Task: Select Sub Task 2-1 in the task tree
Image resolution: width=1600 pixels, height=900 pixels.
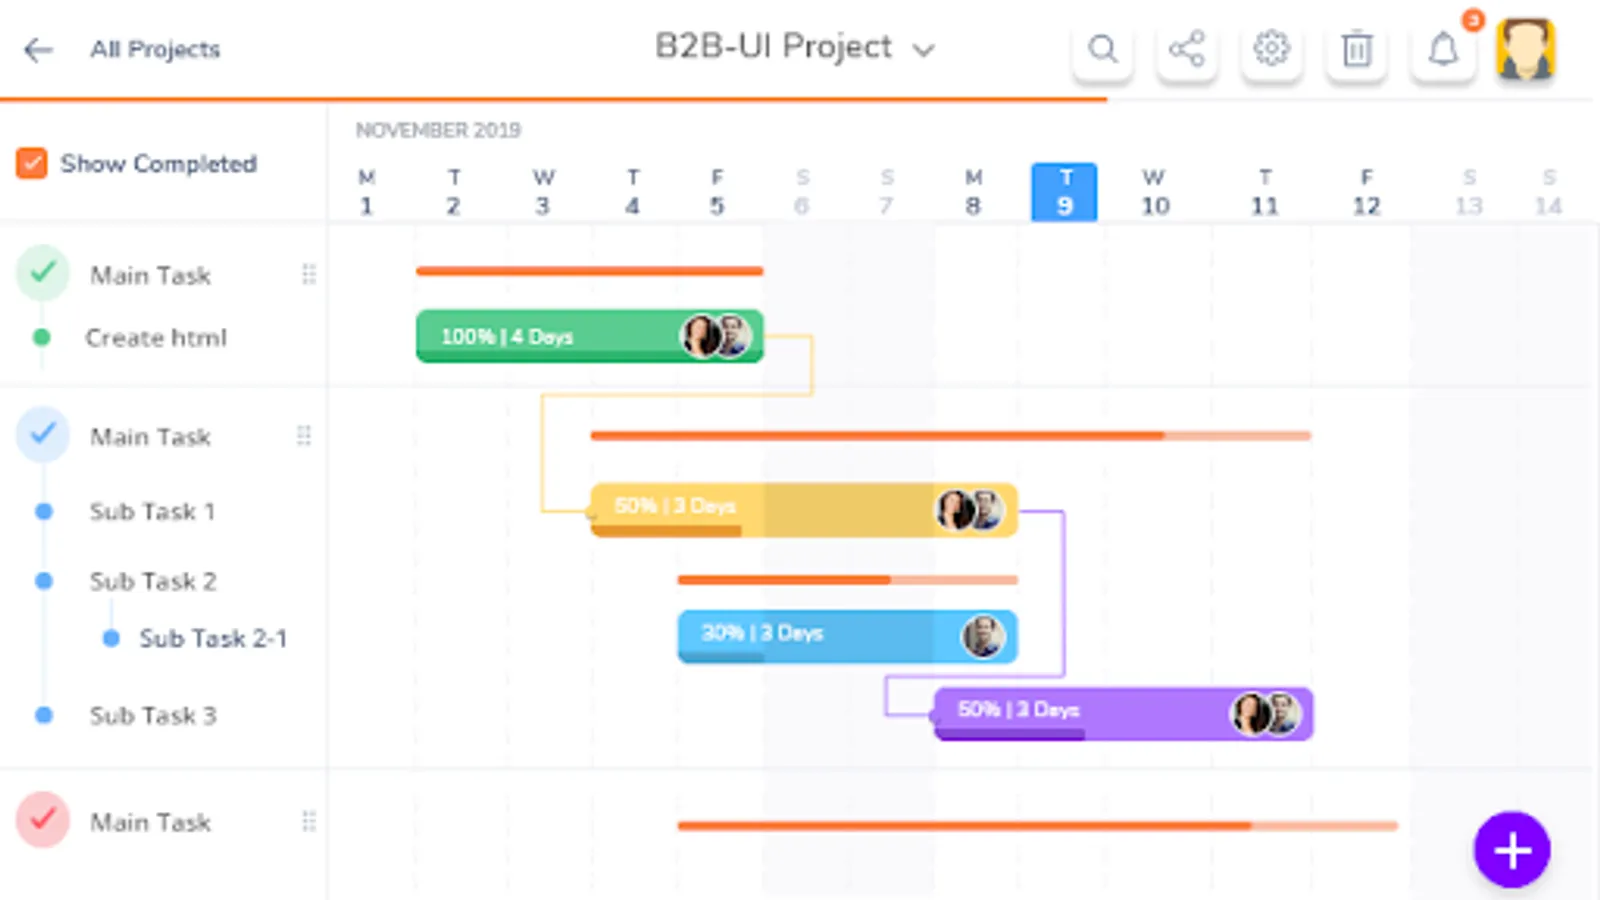Action: pos(213,638)
